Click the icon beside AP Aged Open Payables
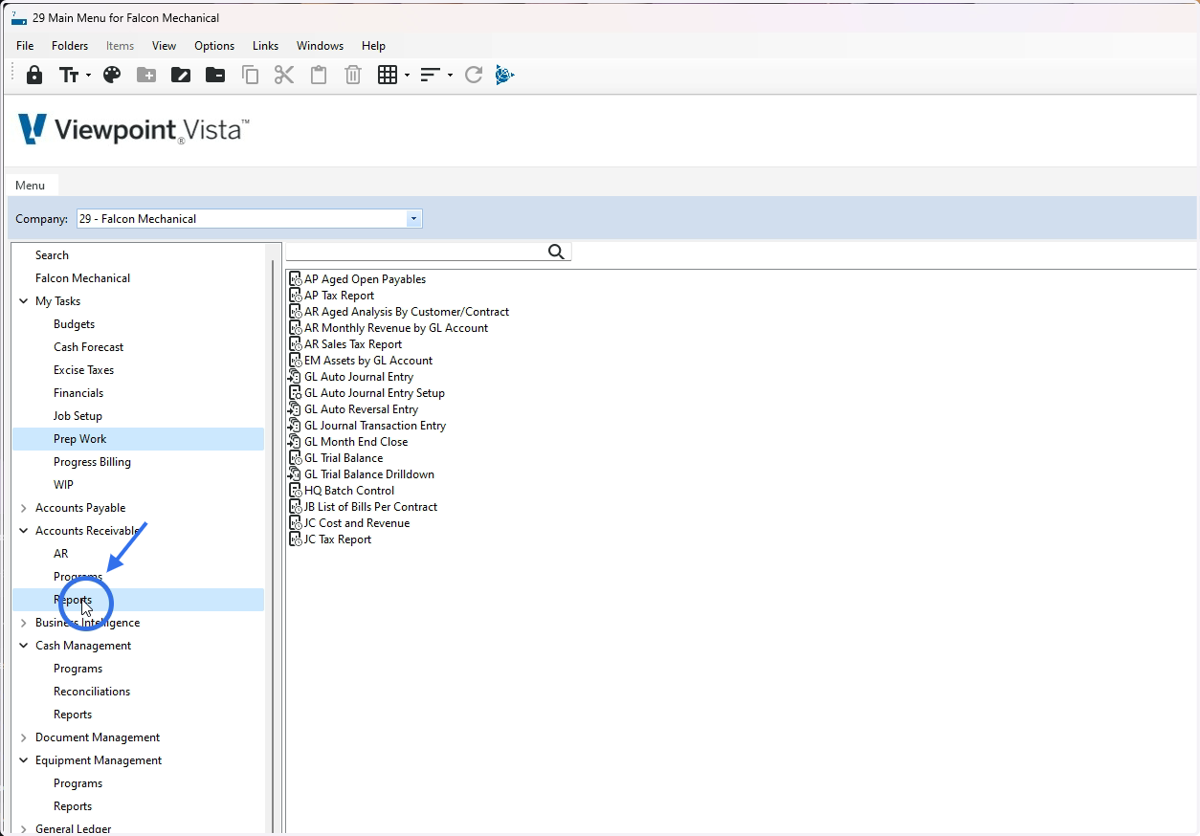This screenshot has width=1200, height=836. tap(295, 279)
